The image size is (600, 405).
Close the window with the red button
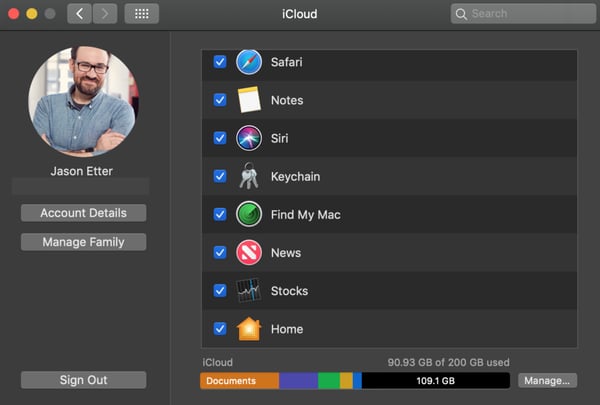(x=14, y=14)
